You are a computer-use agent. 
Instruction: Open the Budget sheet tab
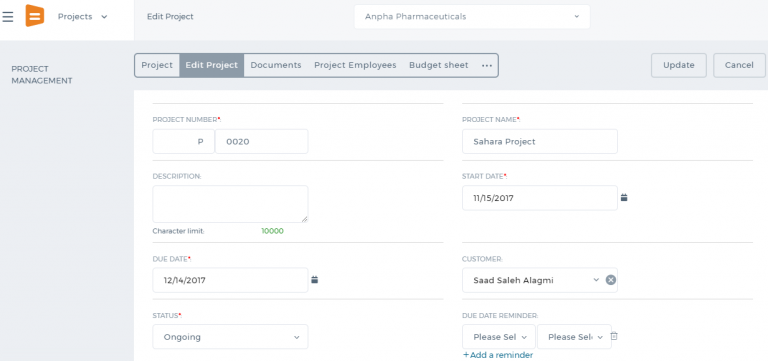(438, 65)
